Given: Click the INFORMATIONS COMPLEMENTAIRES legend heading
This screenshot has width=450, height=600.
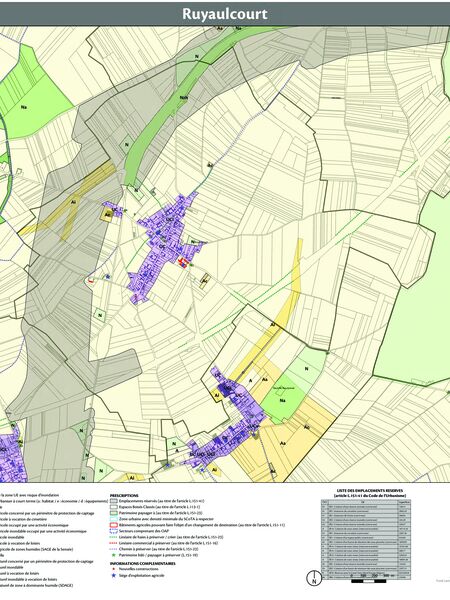Looking at the screenshot, I should coord(142,563).
